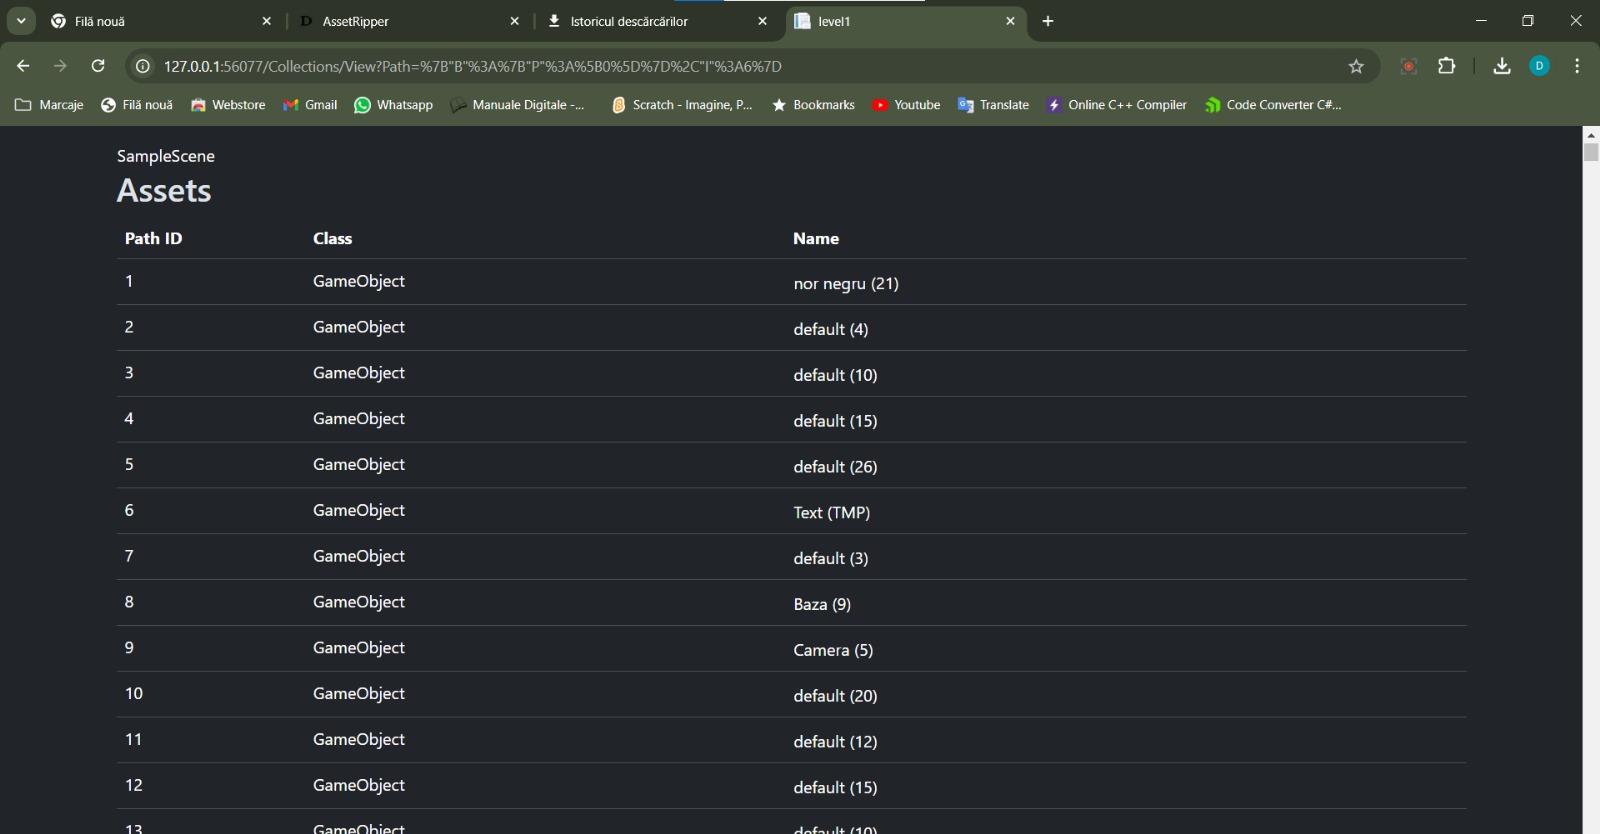The height and width of the screenshot is (834, 1600).
Task: Minimize the browser window
Action: click(x=1481, y=21)
